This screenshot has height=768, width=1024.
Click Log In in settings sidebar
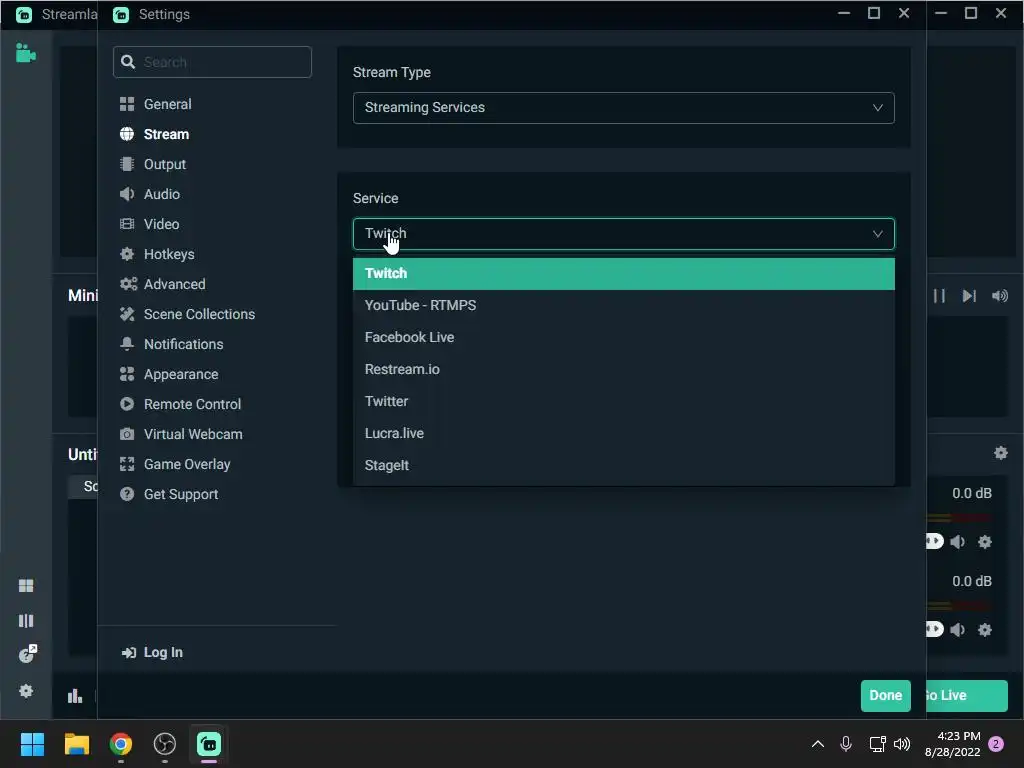(x=152, y=652)
